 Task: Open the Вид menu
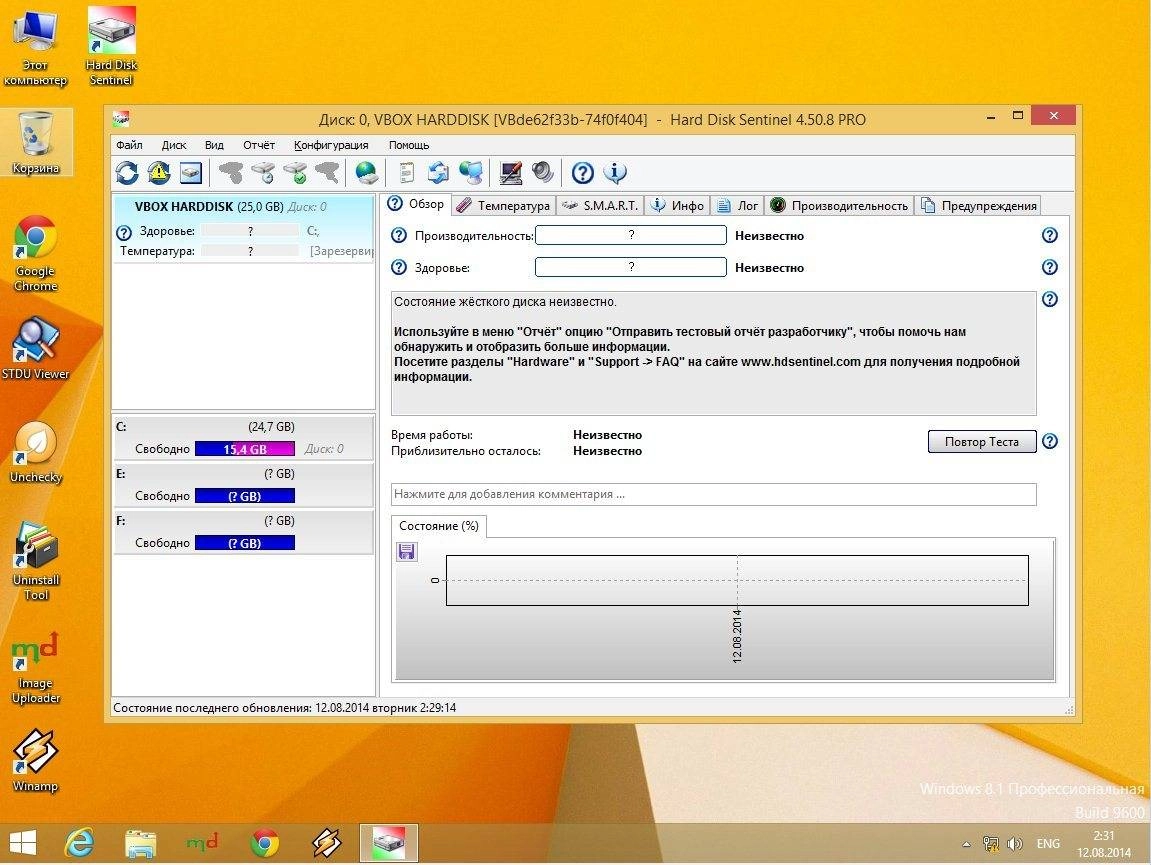click(x=214, y=145)
